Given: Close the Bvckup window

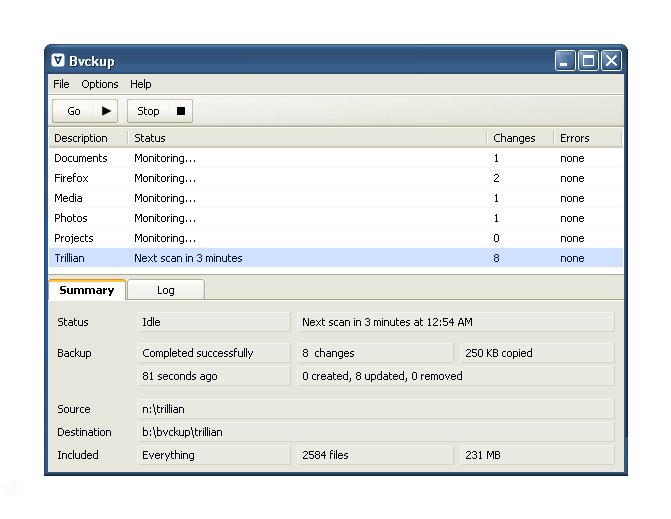Looking at the screenshot, I should click(x=611, y=60).
